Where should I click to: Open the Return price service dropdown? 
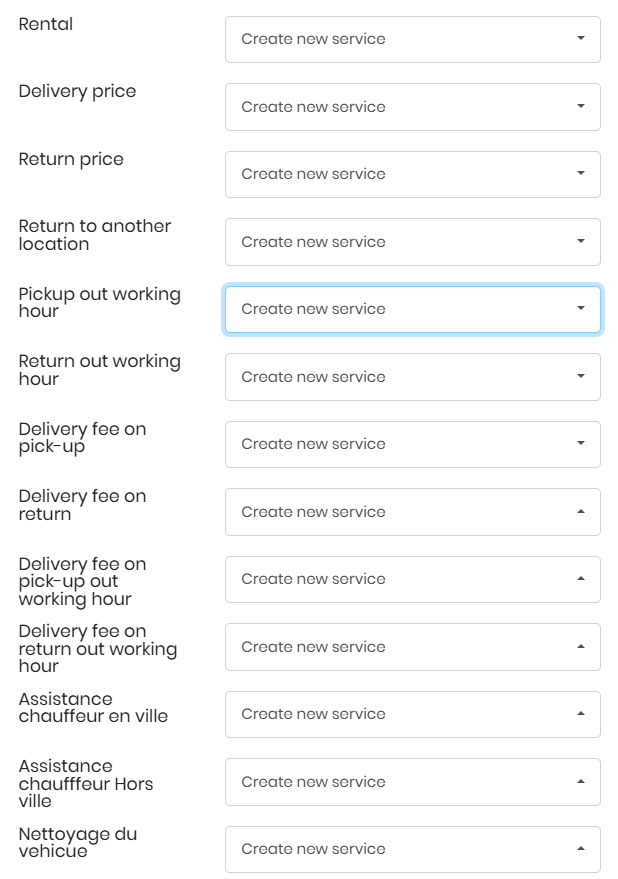pos(412,174)
